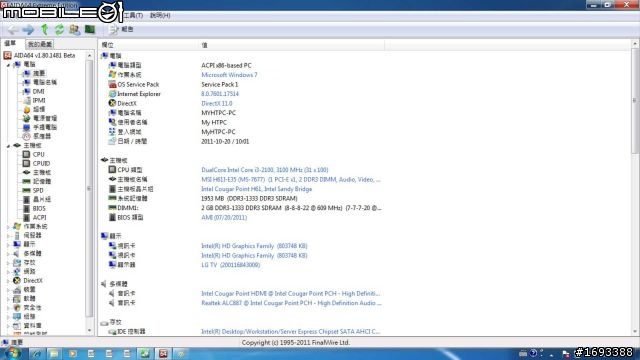Open Intel Cougar Point HDMI audio link
This screenshot has width=640, height=360.
pyautogui.click(x=291, y=293)
